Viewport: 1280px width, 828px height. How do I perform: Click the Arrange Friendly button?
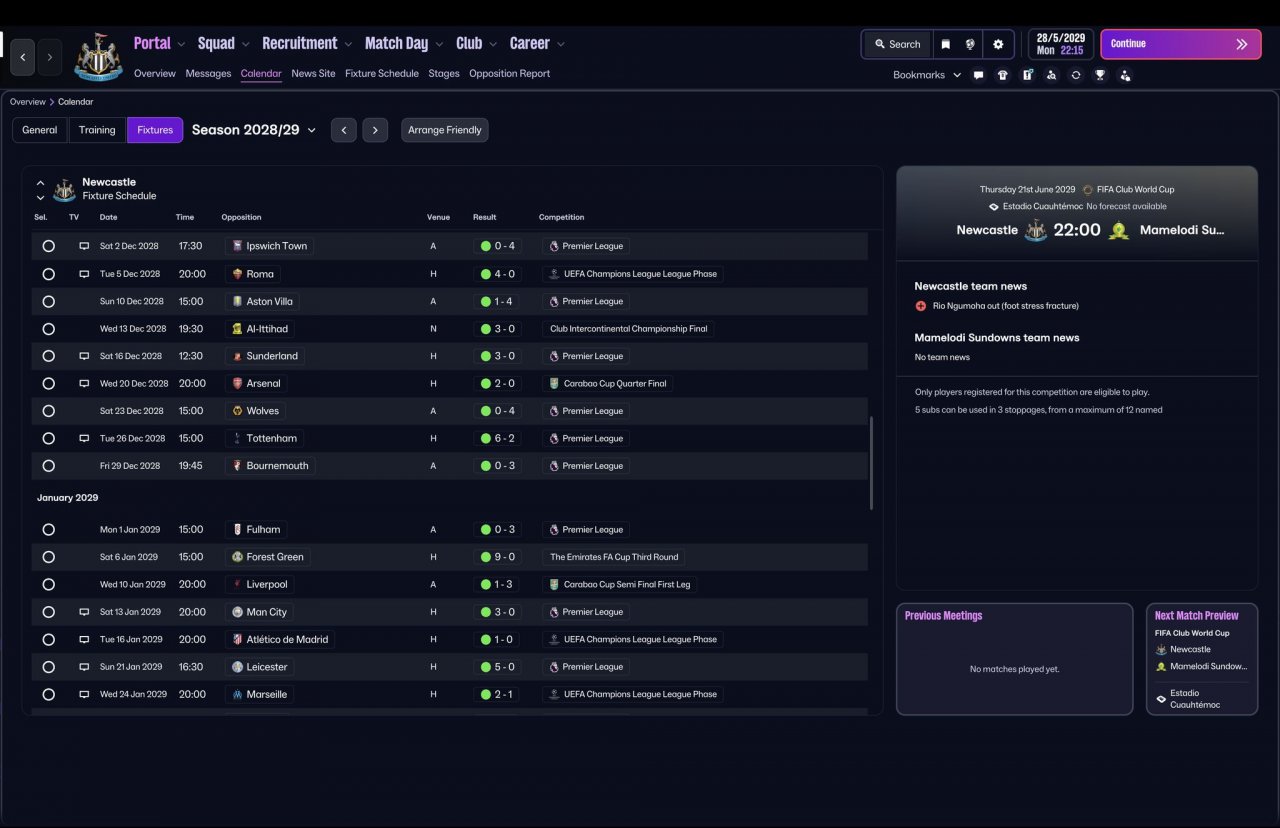point(445,130)
